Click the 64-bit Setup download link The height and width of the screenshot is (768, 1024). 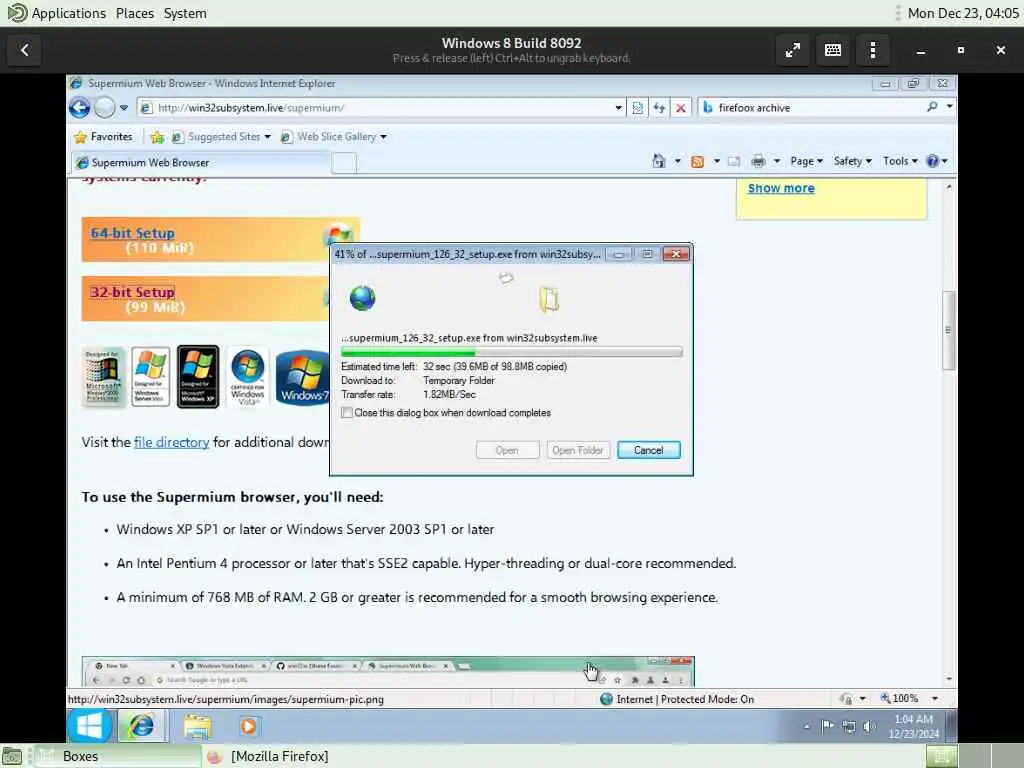(133, 233)
